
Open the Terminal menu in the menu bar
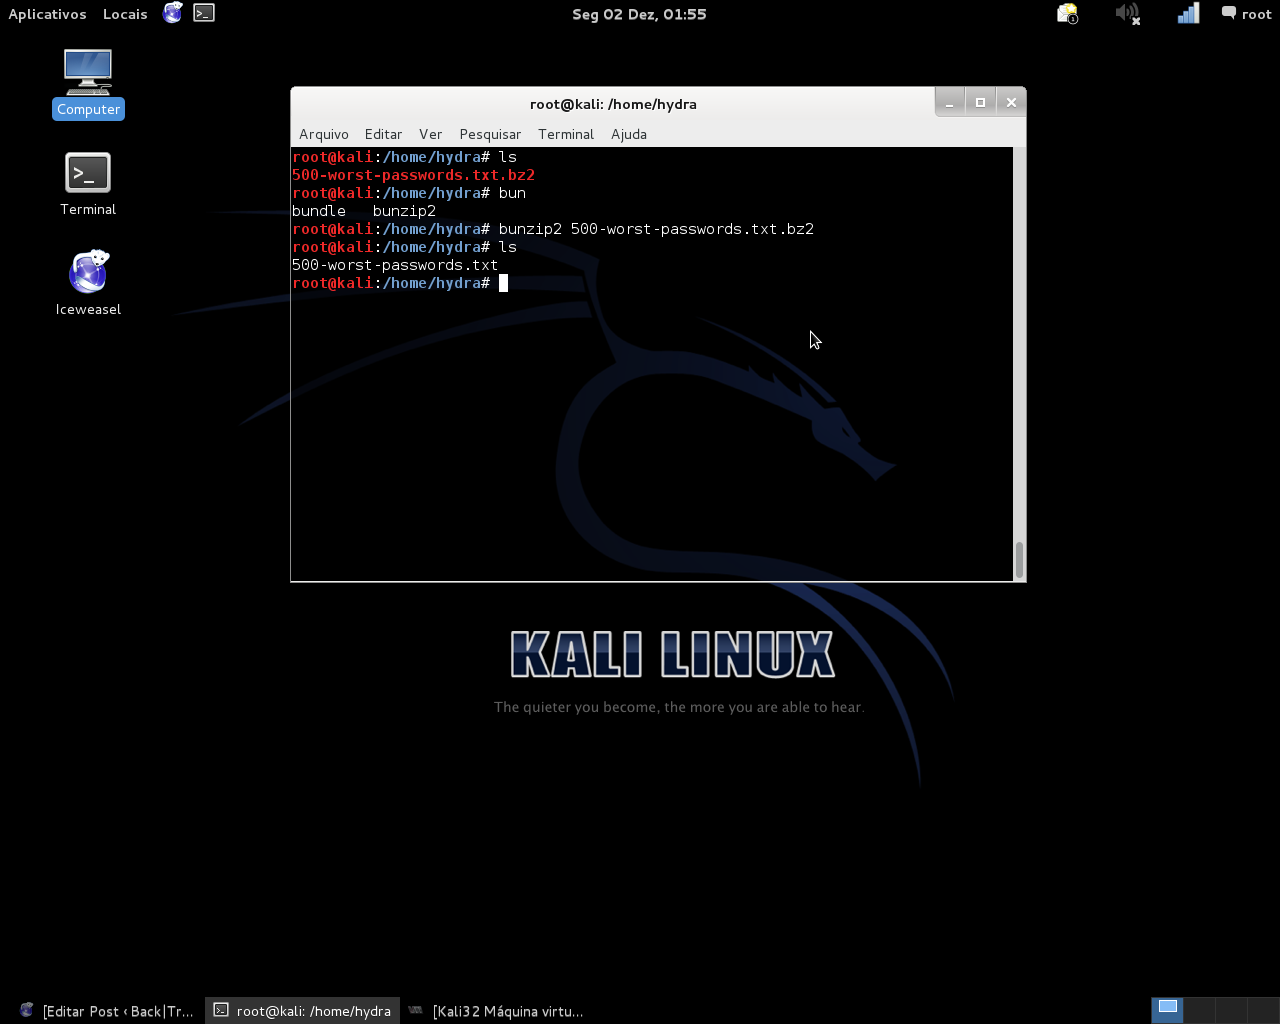(566, 134)
